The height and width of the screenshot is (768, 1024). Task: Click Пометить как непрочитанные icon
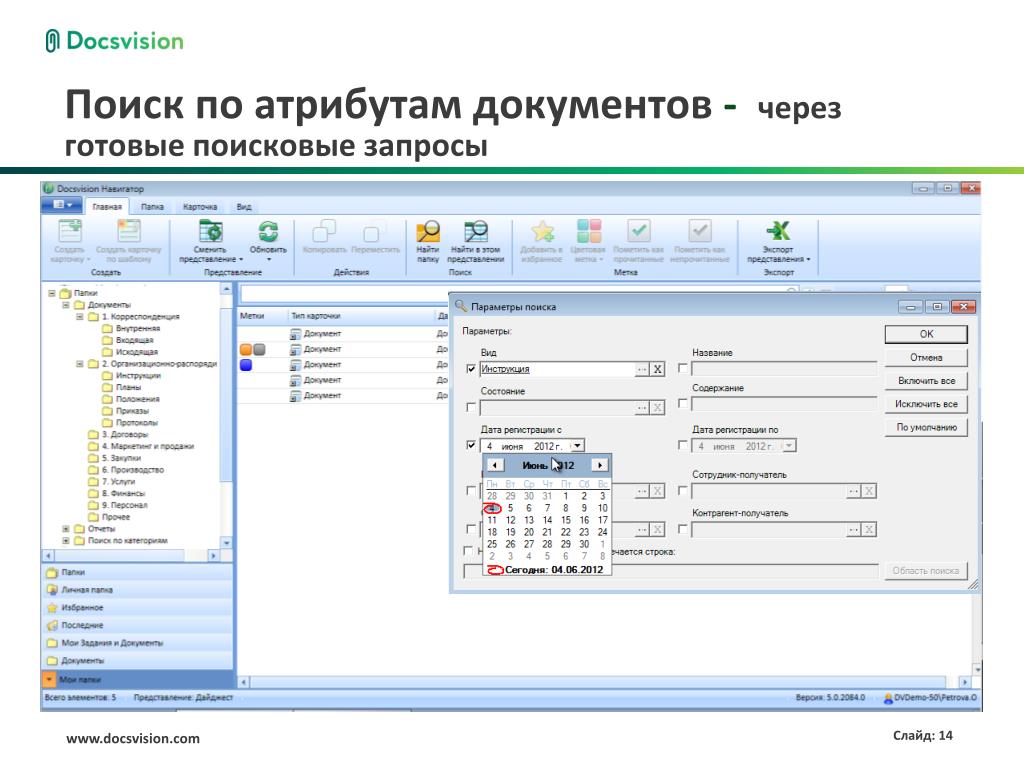click(x=699, y=232)
